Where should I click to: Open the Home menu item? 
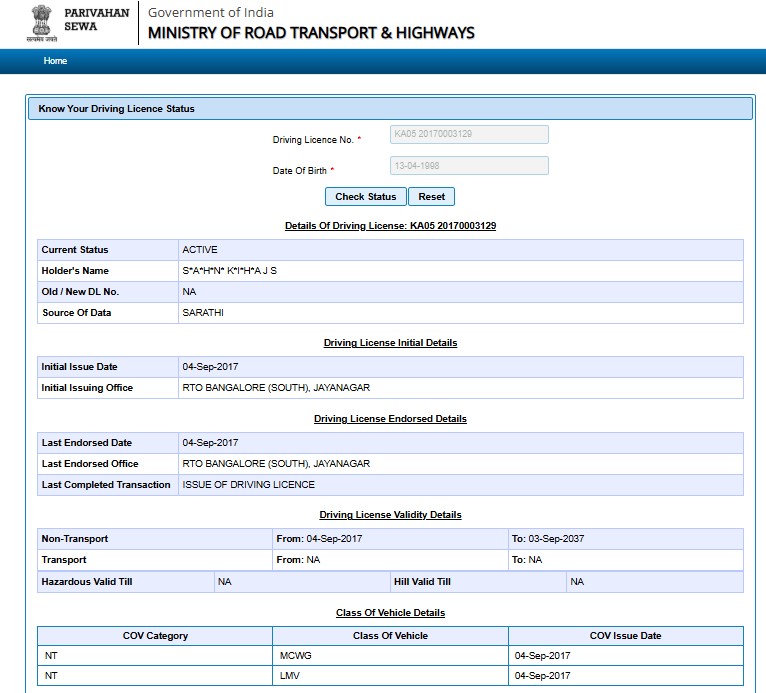pos(55,61)
